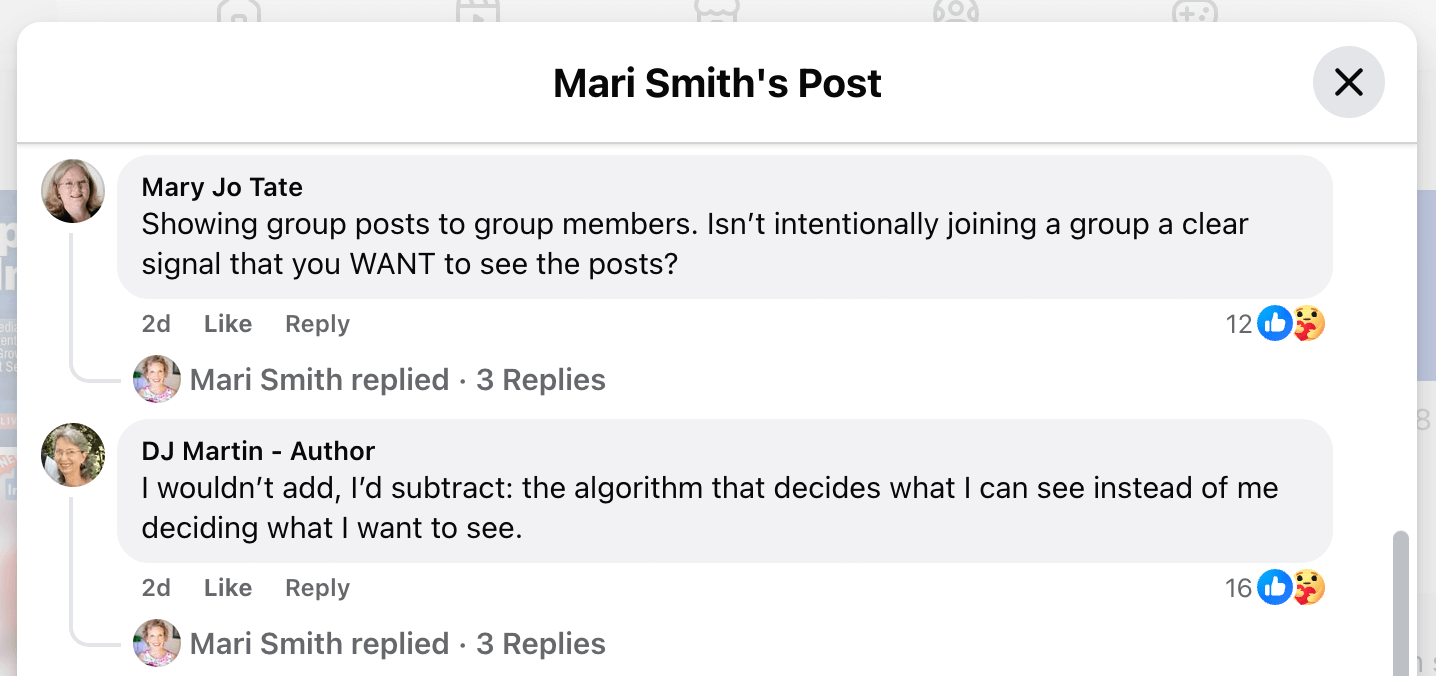The height and width of the screenshot is (676, 1436).
Task: Open Mary Jo Tate's profile picture
Action: tap(71, 190)
